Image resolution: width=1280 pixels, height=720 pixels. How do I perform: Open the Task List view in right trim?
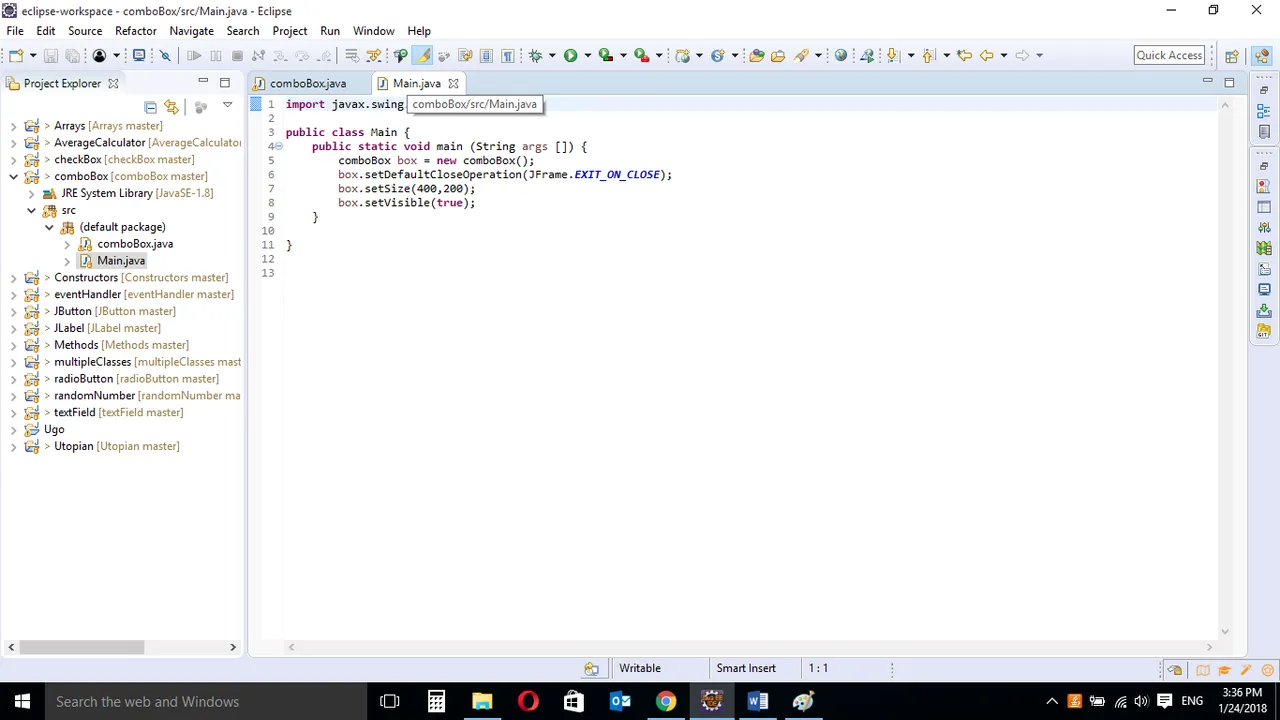coord(1264,131)
